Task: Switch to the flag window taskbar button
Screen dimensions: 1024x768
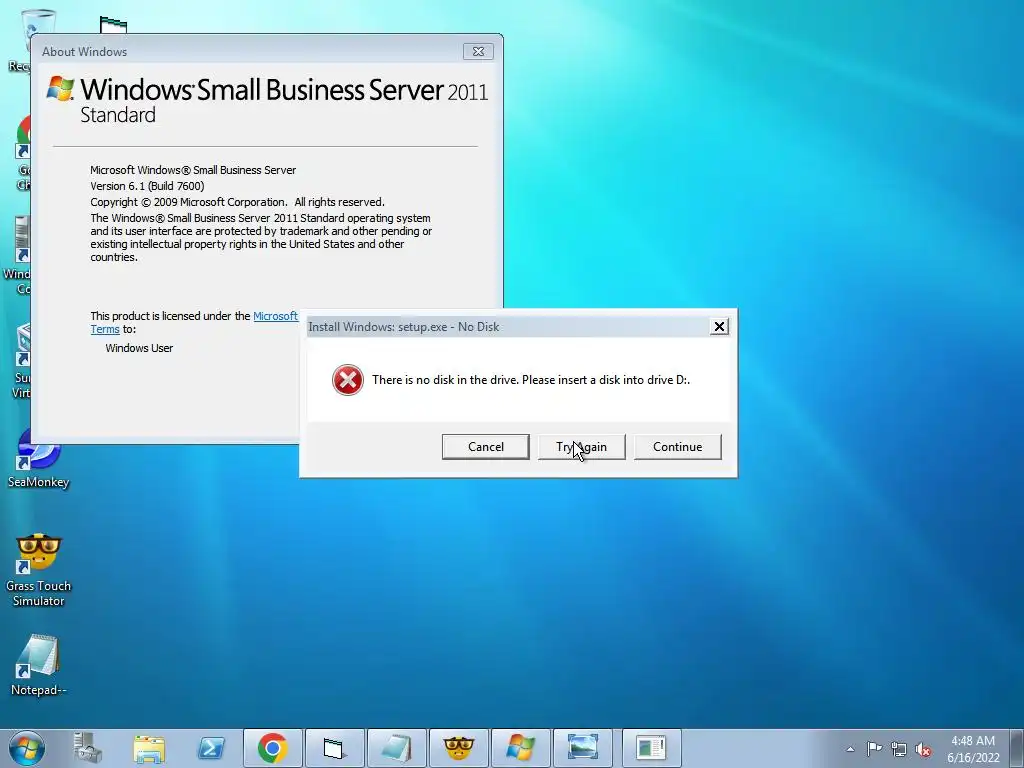Action: (334, 748)
